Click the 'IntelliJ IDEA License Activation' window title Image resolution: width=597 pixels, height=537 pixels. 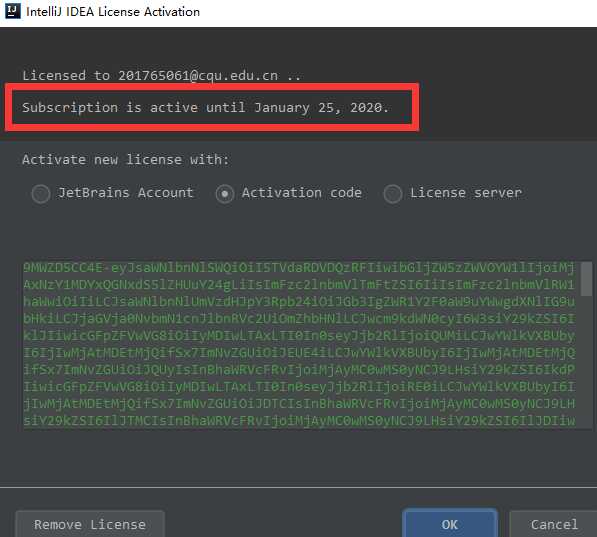point(113,12)
